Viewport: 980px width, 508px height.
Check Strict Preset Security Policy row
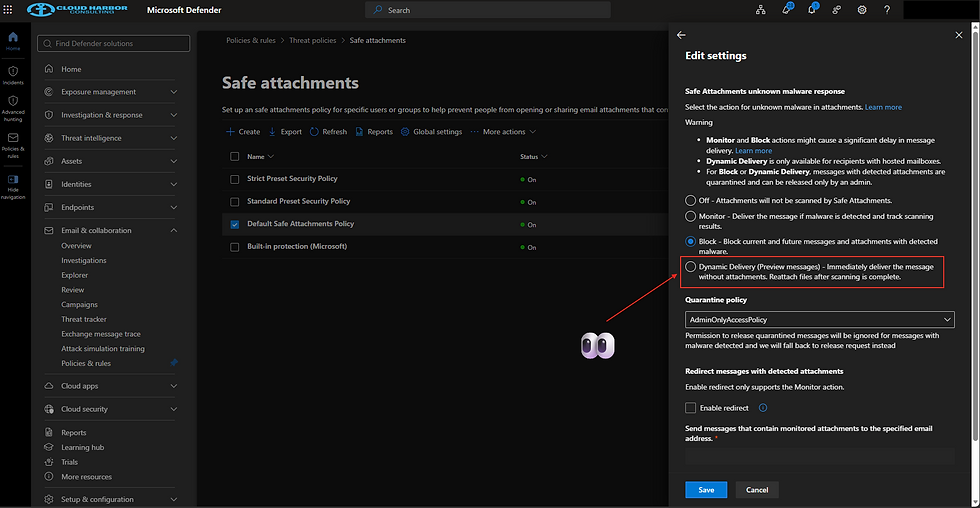234,179
